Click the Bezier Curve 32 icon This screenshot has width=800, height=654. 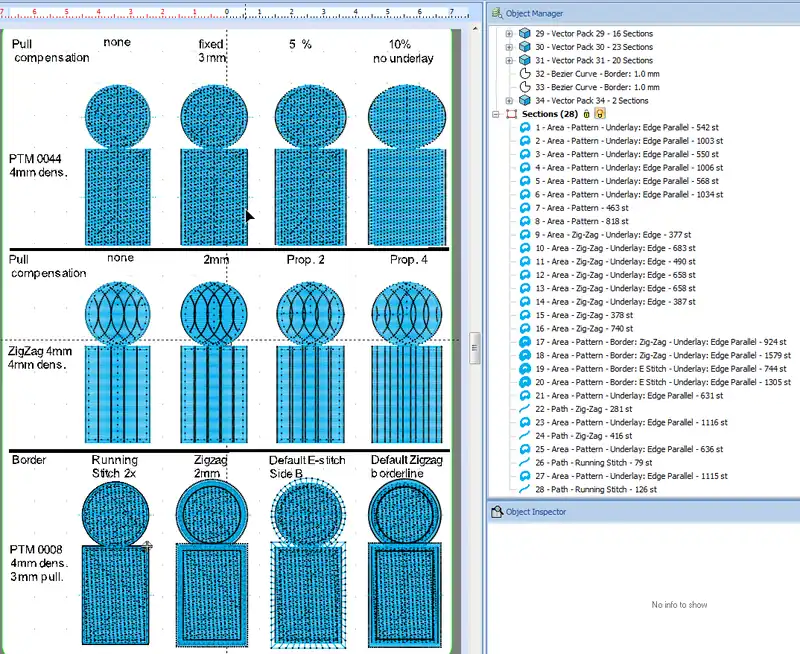tap(525, 74)
